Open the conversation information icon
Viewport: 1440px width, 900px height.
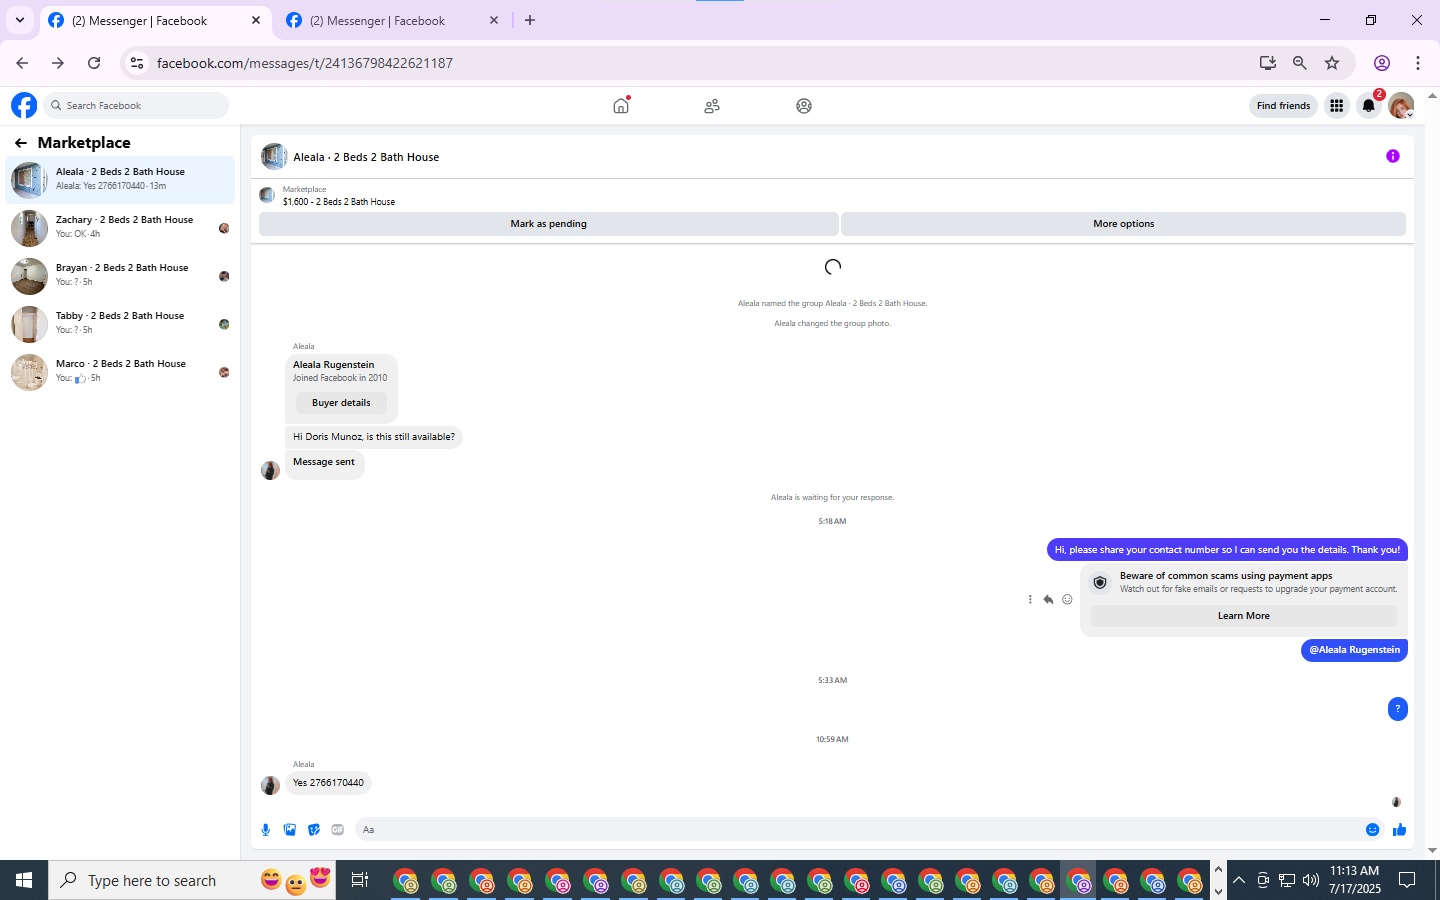pos(1392,156)
